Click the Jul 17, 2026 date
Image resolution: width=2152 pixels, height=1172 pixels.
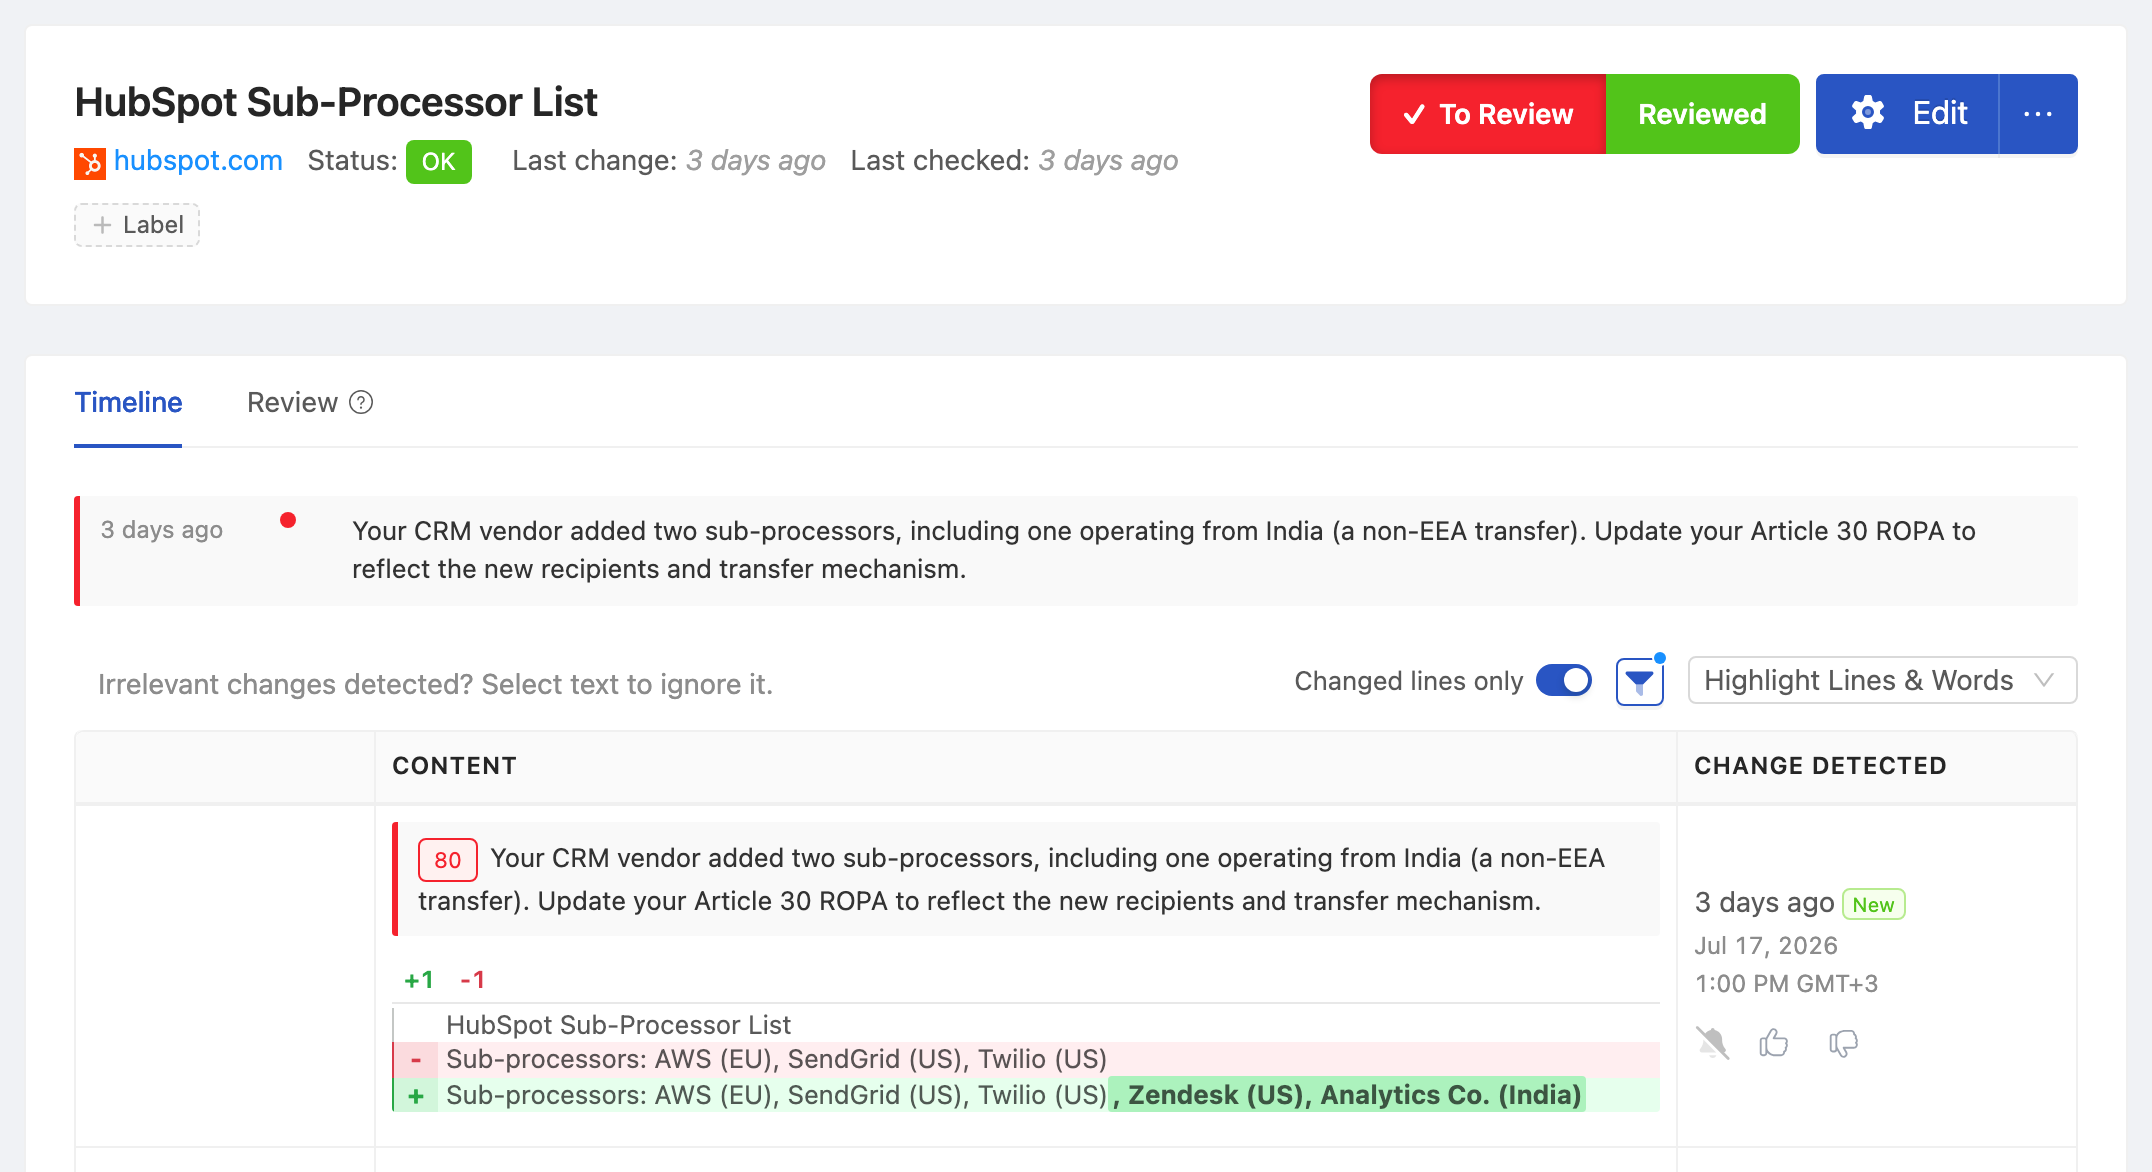(x=1766, y=946)
